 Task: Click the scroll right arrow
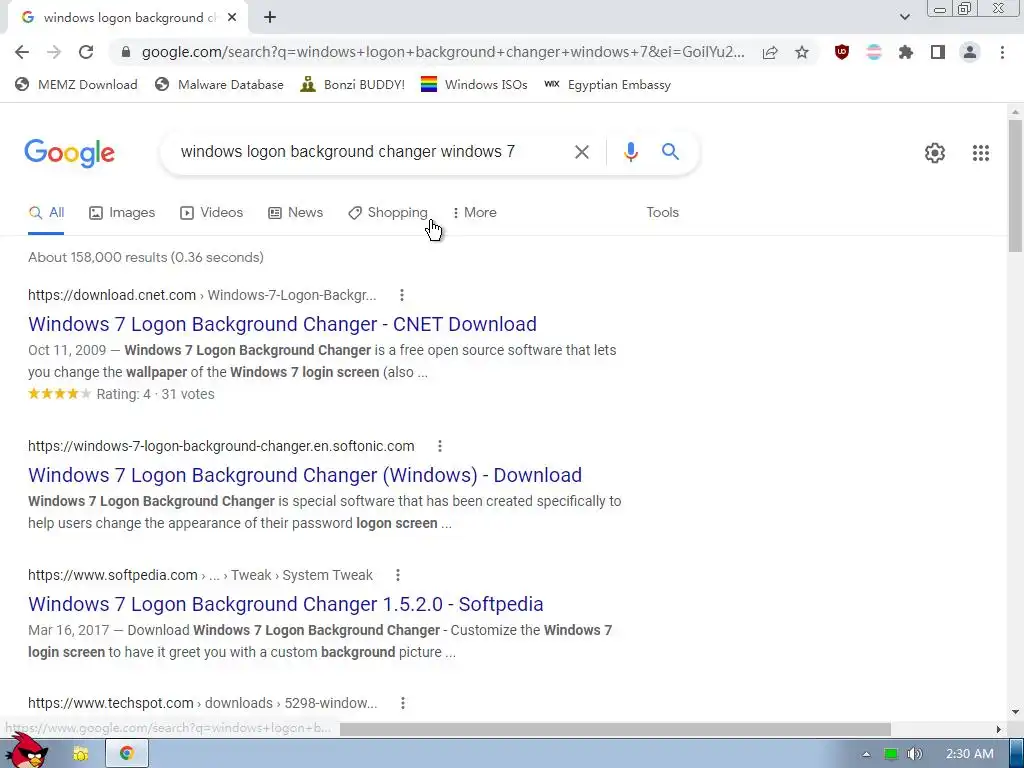999,729
